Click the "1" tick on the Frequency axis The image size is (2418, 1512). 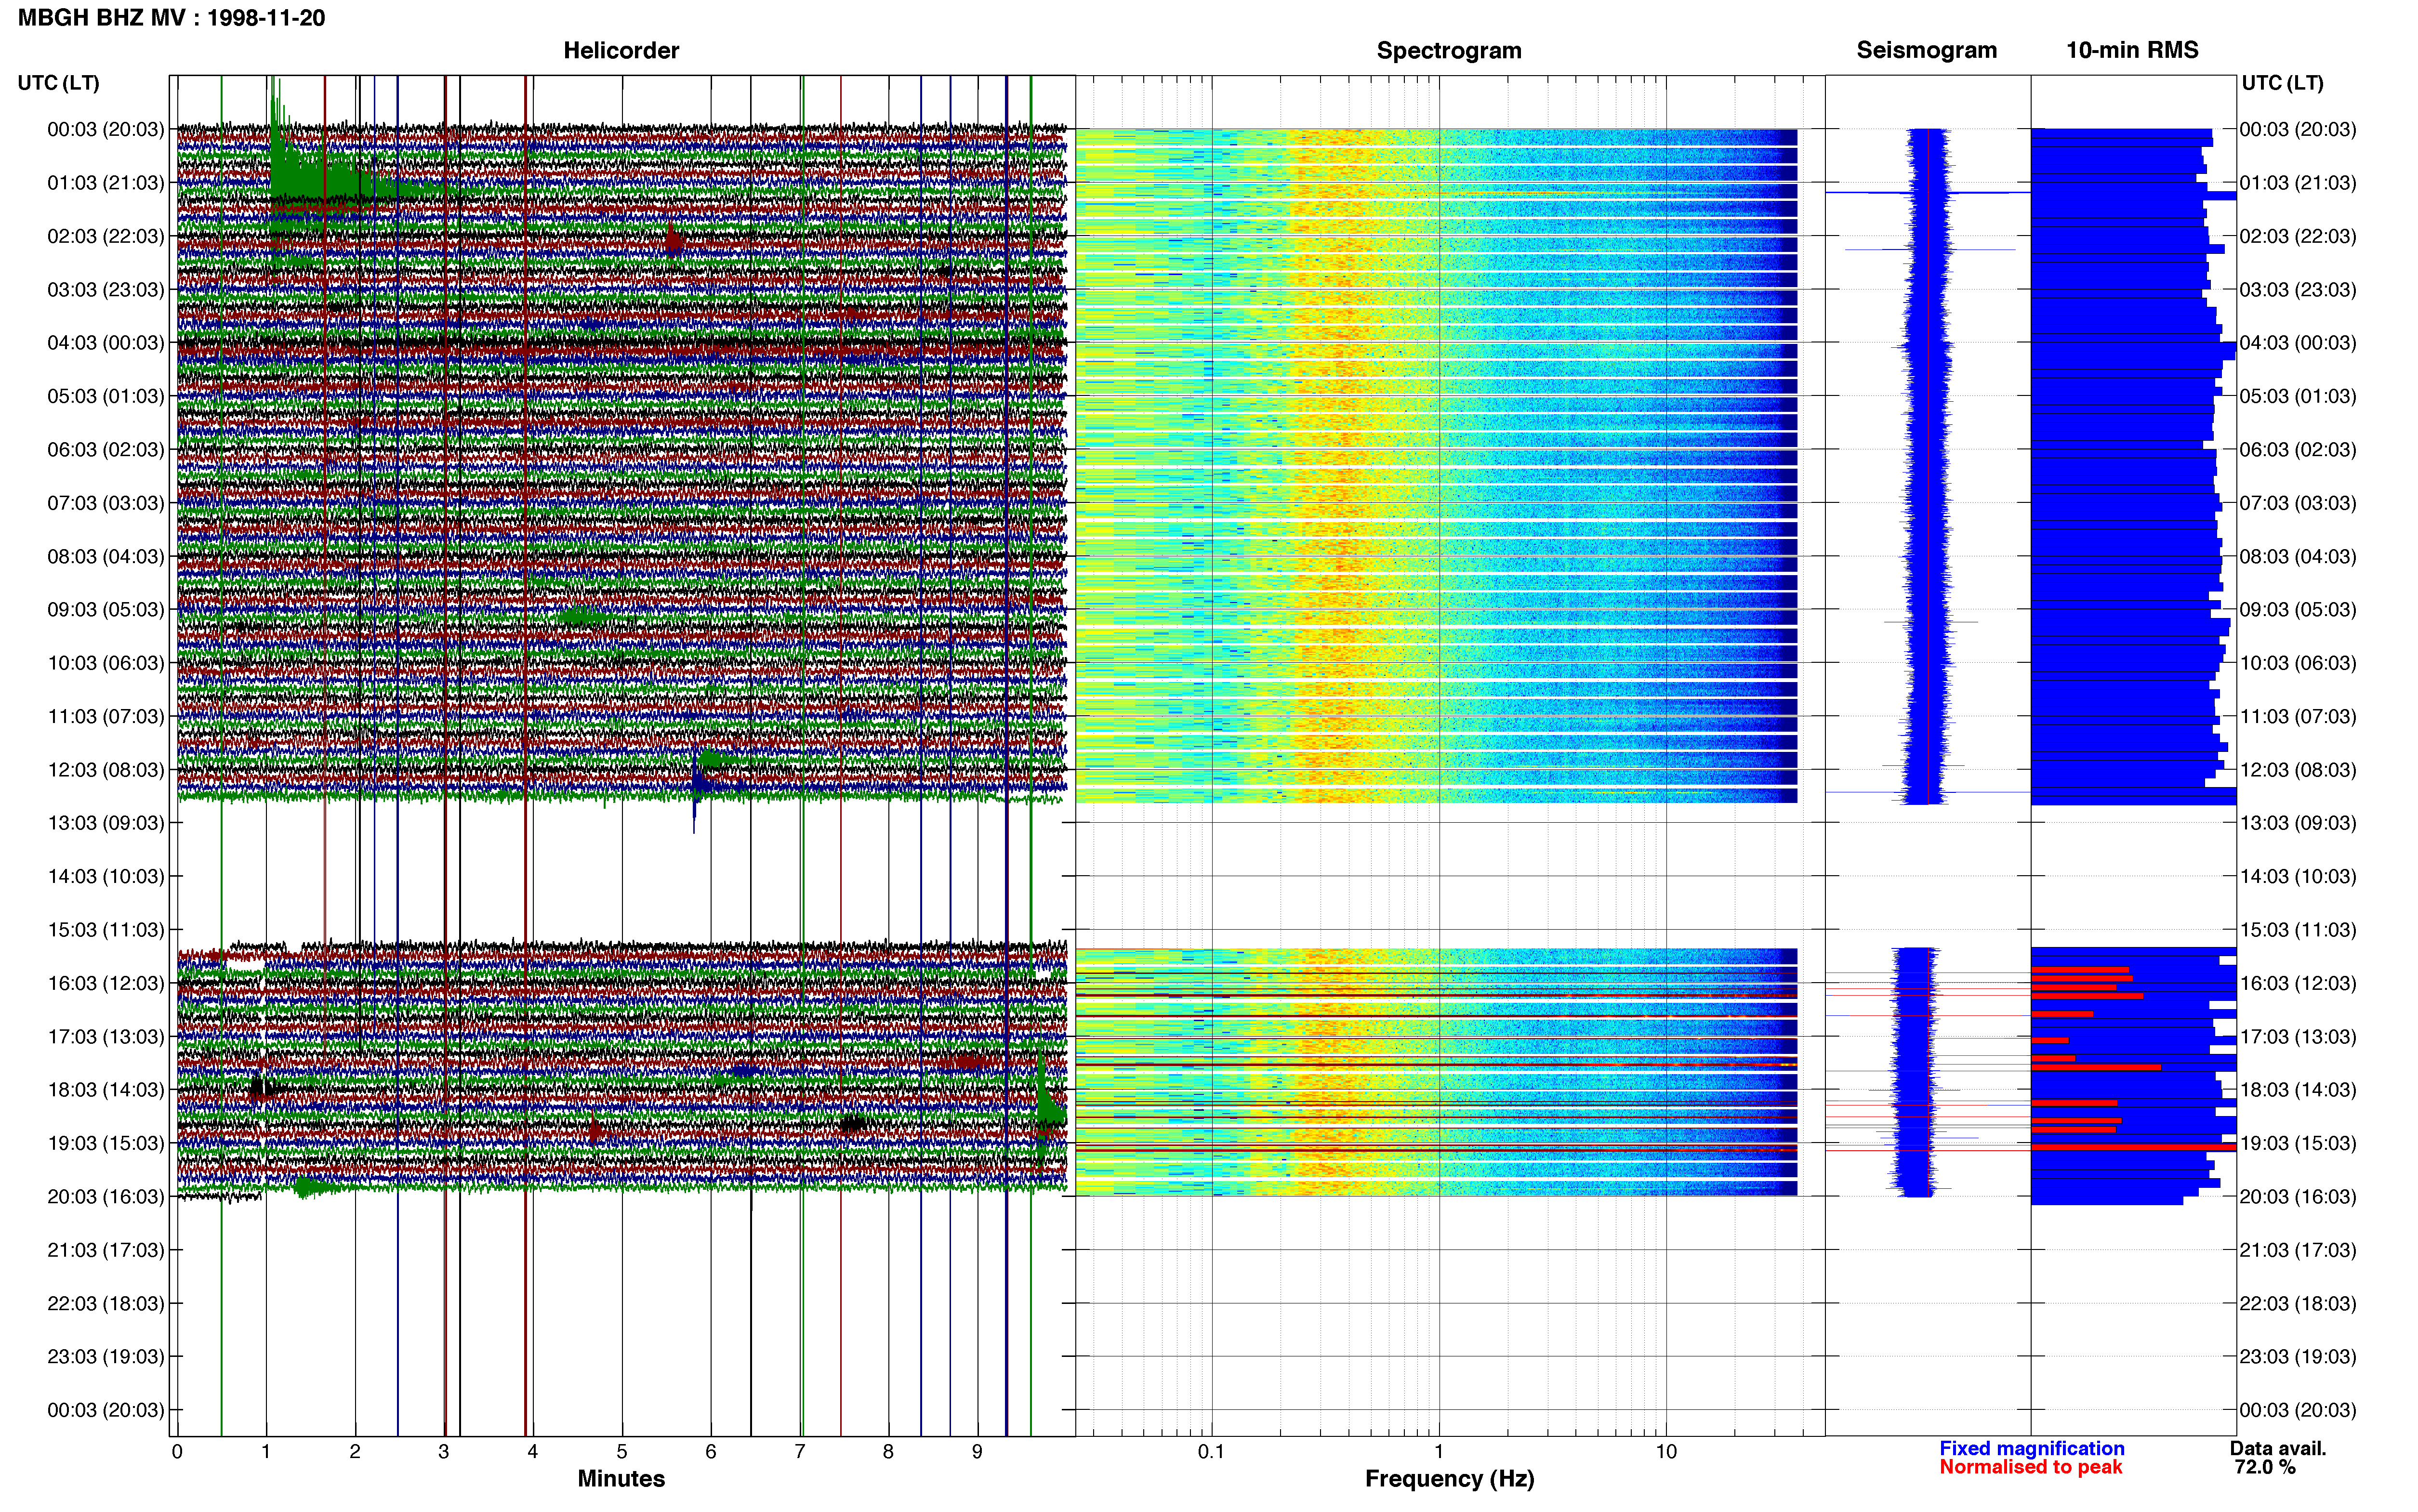(1439, 1452)
